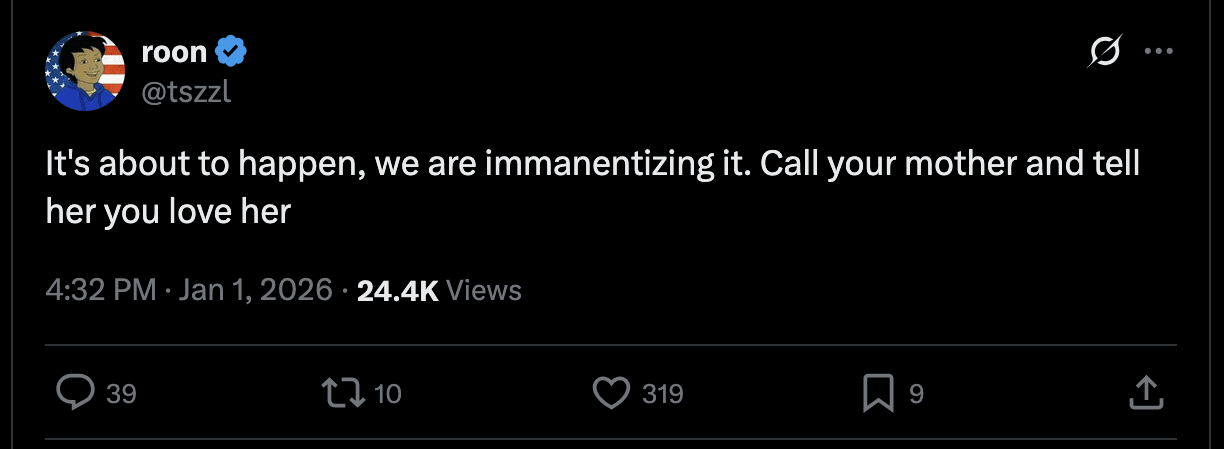This screenshot has height=449, width=1224.
Task: Toggle the bookmark icon on the post
Action: click(x=877, y=393)
